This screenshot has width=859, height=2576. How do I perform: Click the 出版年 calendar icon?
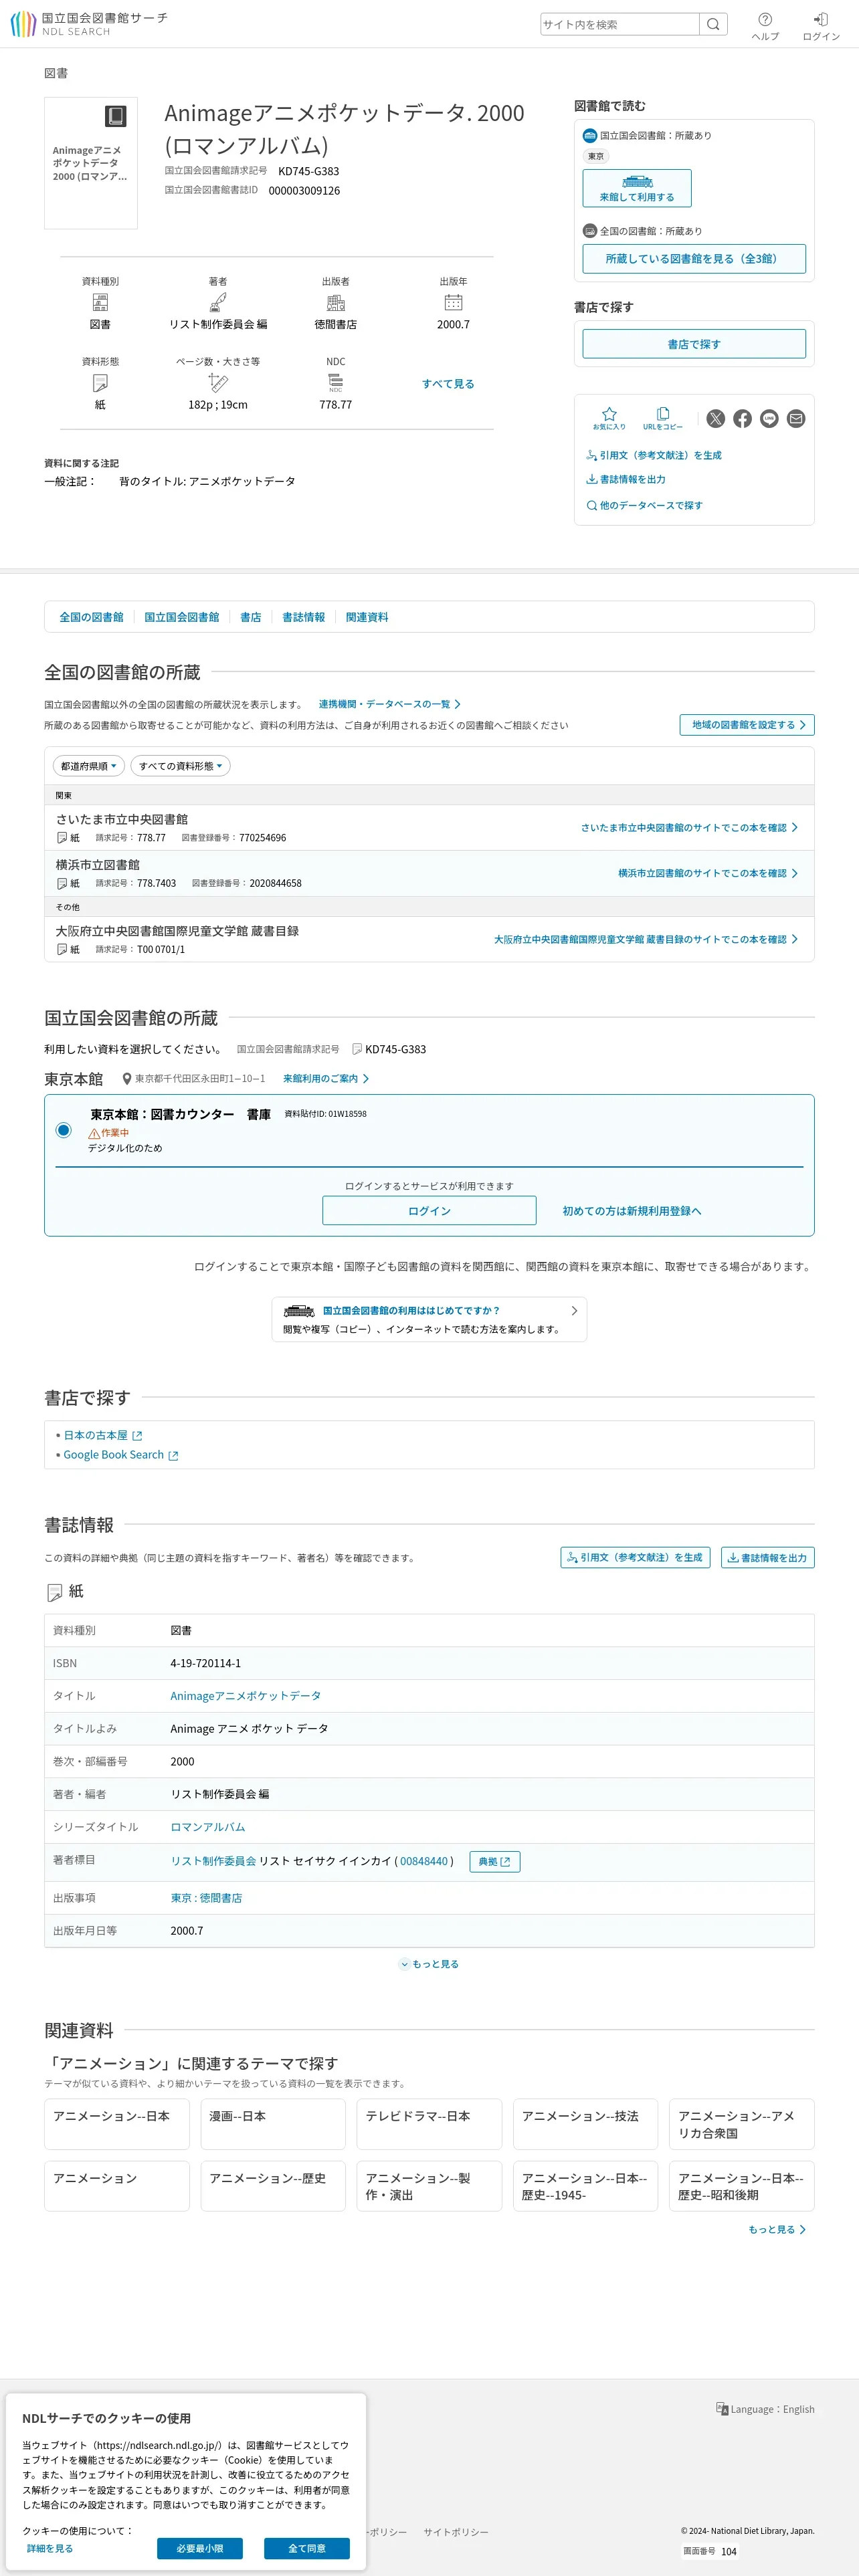click(x=453, y=302)
